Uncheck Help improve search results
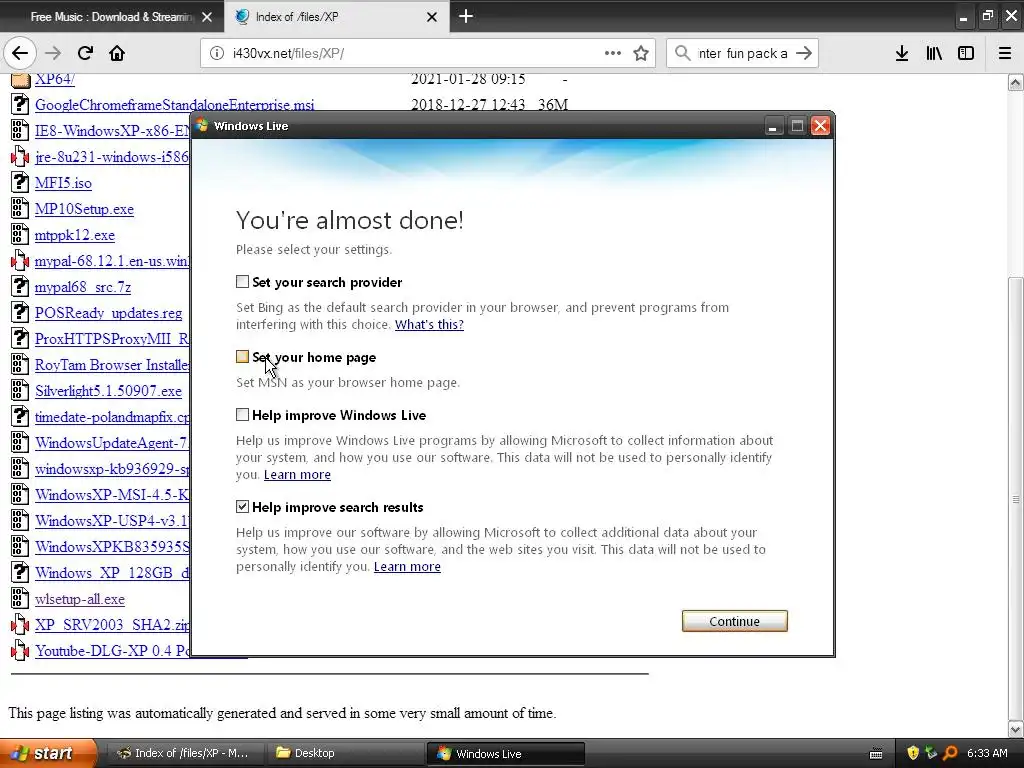Viewport: 1024px width, 768px height. (242, 507)
